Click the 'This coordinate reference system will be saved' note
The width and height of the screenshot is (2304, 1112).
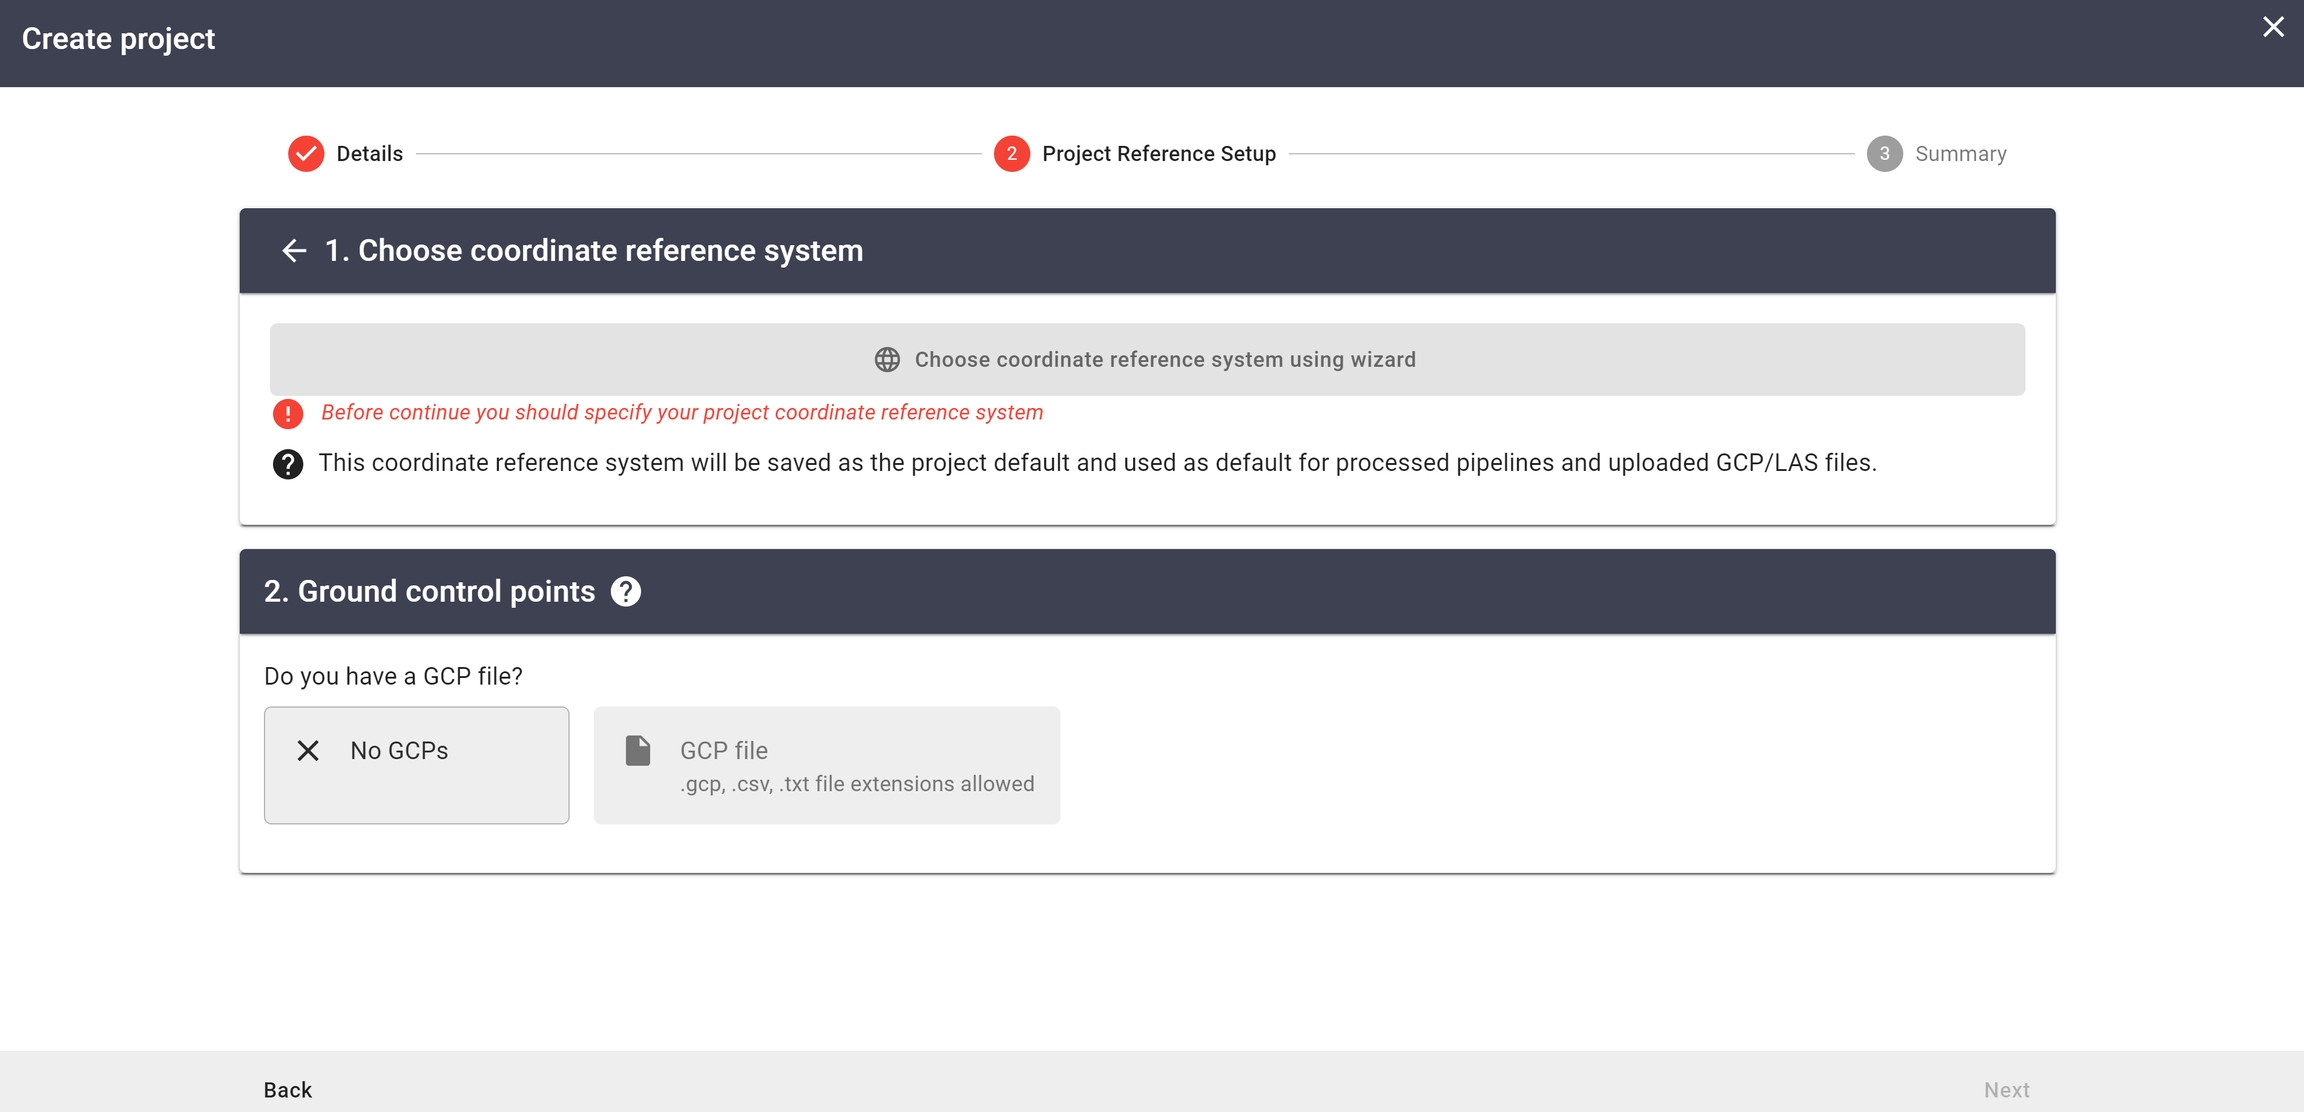click(x=1097, y=463)
